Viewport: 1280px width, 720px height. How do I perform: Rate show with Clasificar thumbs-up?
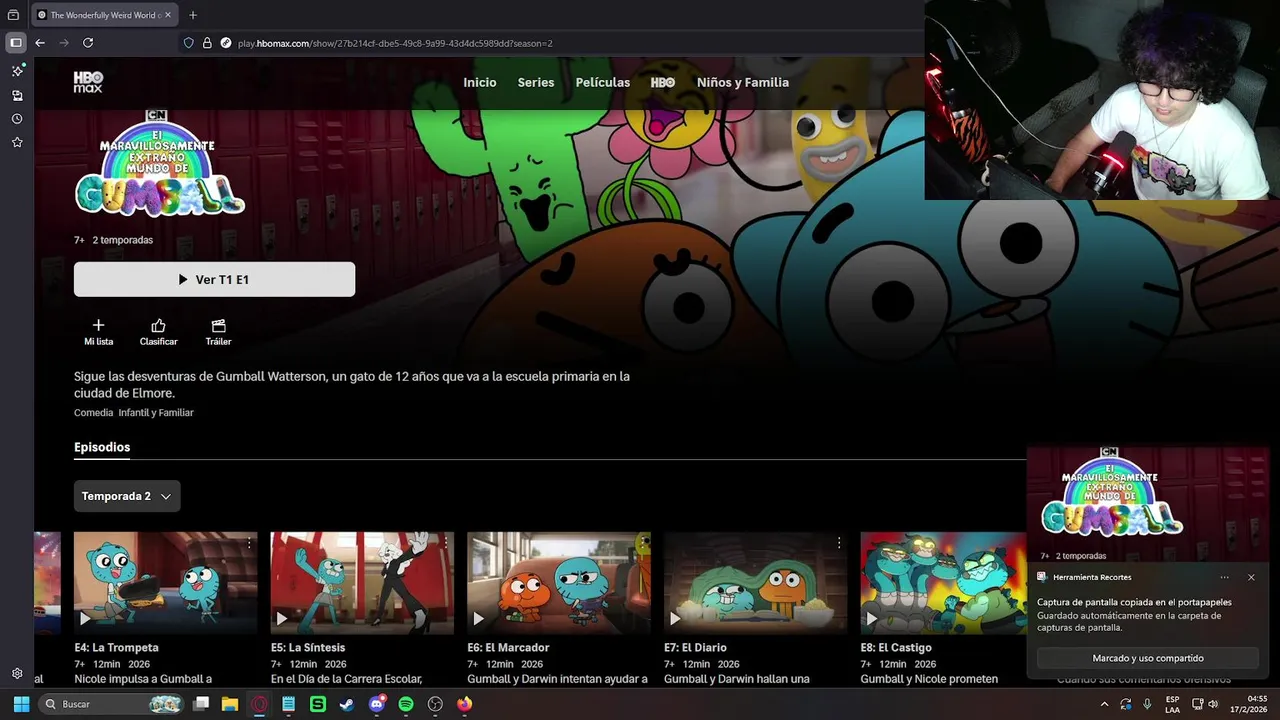tap(158, 332)
